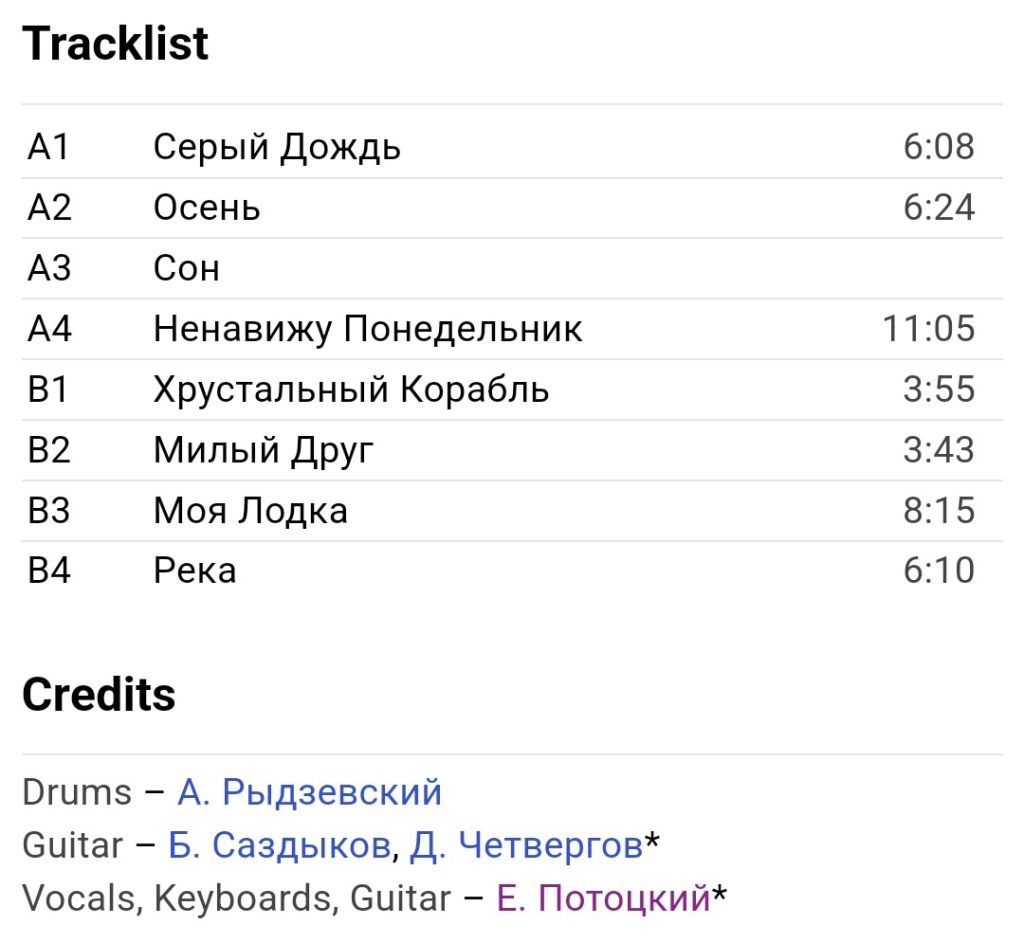Click the Tracklist heading
1024x943 pixels.
click(x=116, y=44)
